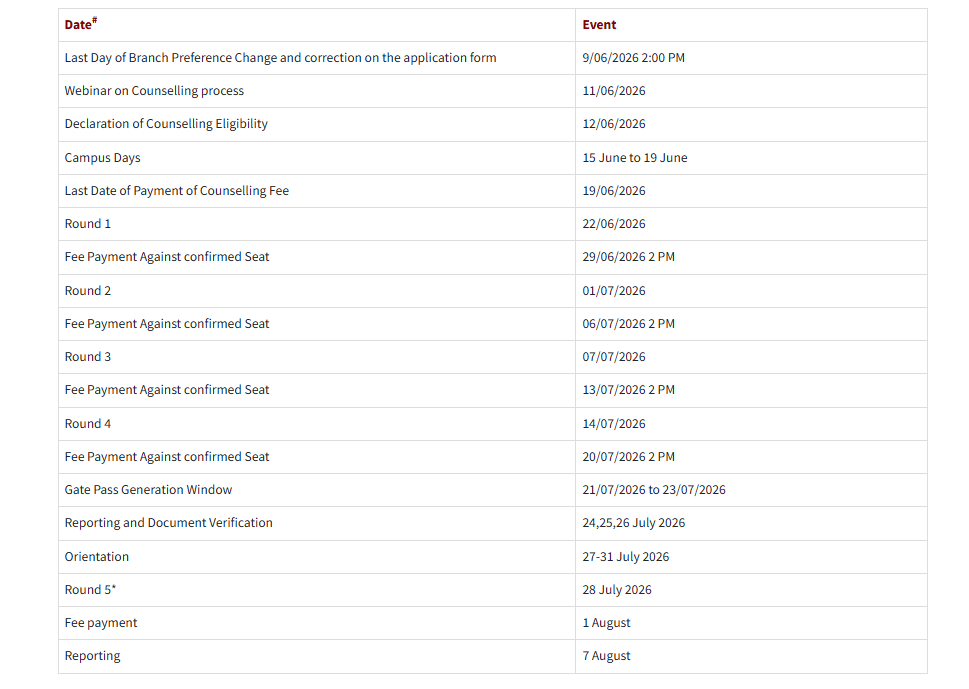Click the Date column header
This screenshot has width=969, height=689.
click(81, 24)
